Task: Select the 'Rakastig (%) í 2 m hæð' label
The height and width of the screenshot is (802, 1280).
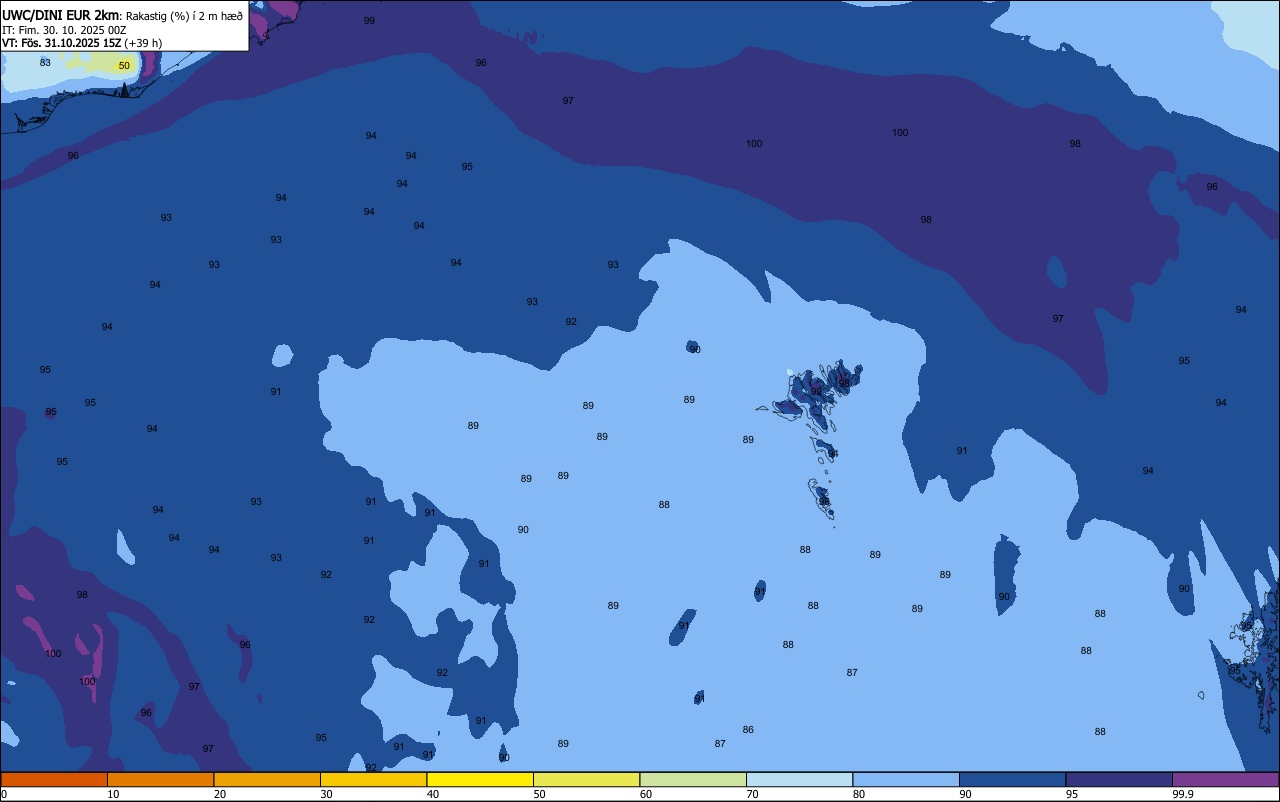Action: point(184,16)
